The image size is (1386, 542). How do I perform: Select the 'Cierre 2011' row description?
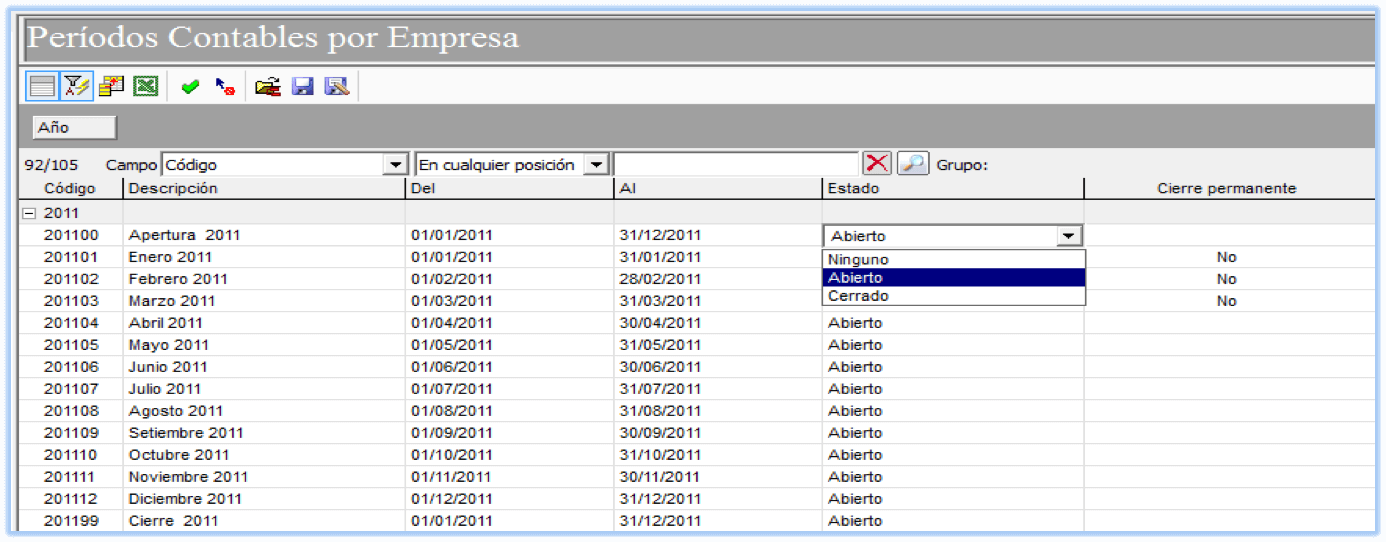[x=173, y=521]
